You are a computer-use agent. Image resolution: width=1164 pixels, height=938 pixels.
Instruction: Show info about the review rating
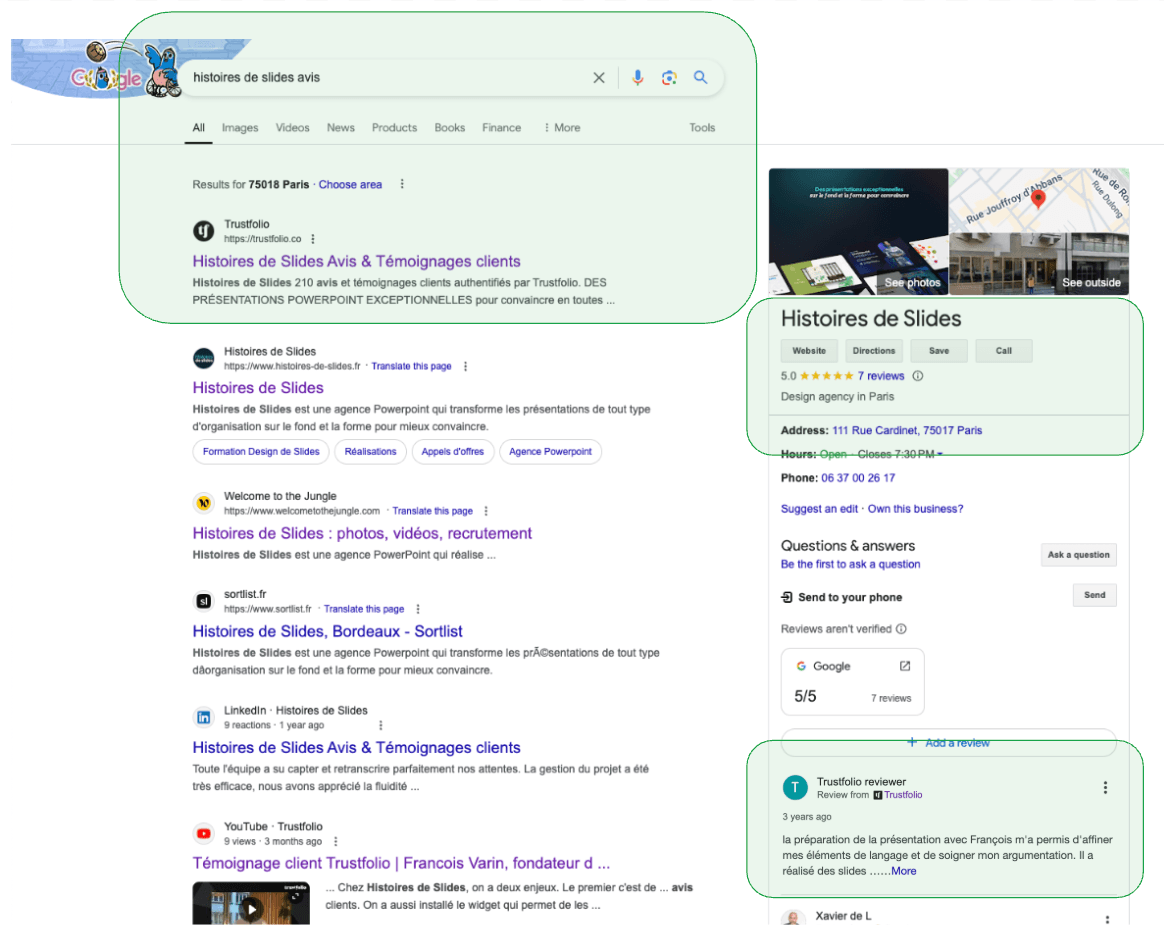pyautogui.click(x=918, y=375)
